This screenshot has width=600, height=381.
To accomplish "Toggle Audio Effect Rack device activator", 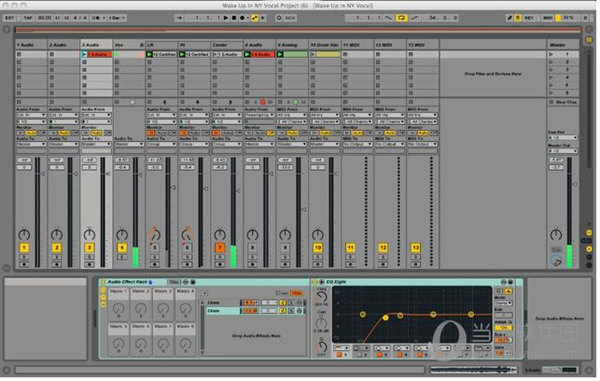I will [103, 282].
